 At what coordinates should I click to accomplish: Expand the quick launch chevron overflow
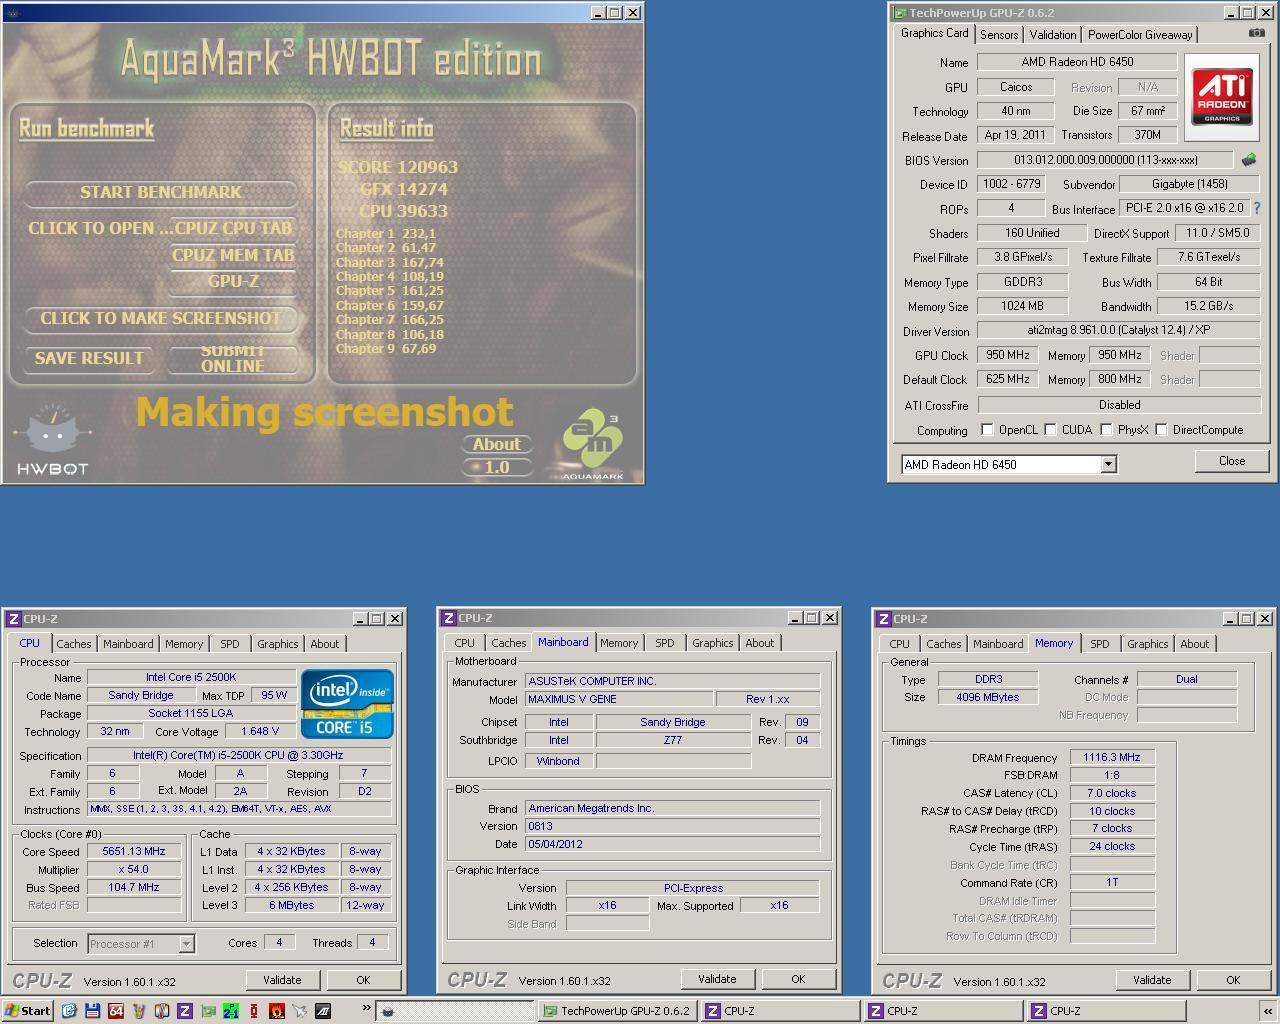click(366, 1007)
